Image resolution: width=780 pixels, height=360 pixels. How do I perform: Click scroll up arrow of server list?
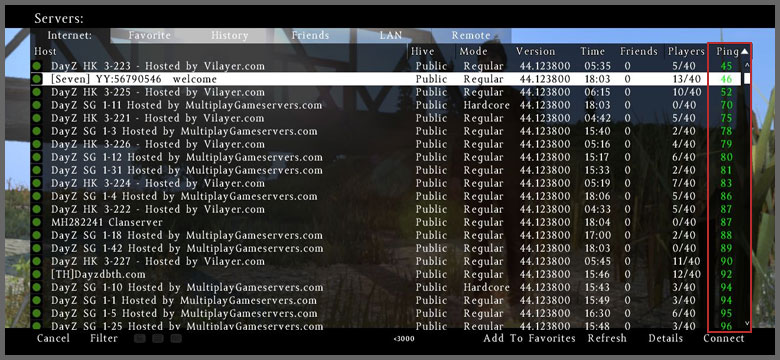tap(747, 65)
